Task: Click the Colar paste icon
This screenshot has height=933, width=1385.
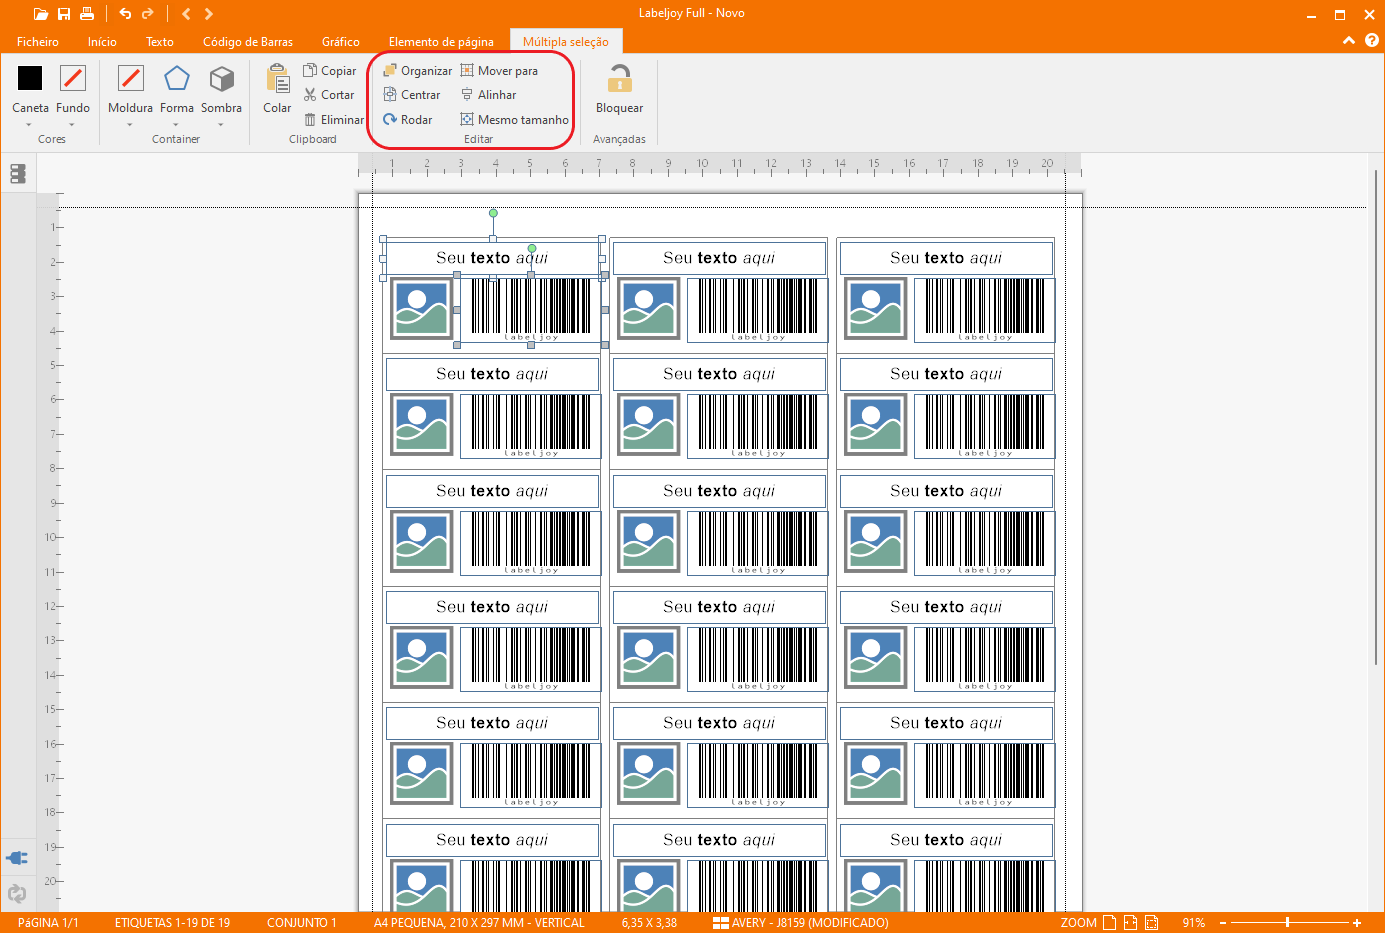Action: tap(277, 78)
